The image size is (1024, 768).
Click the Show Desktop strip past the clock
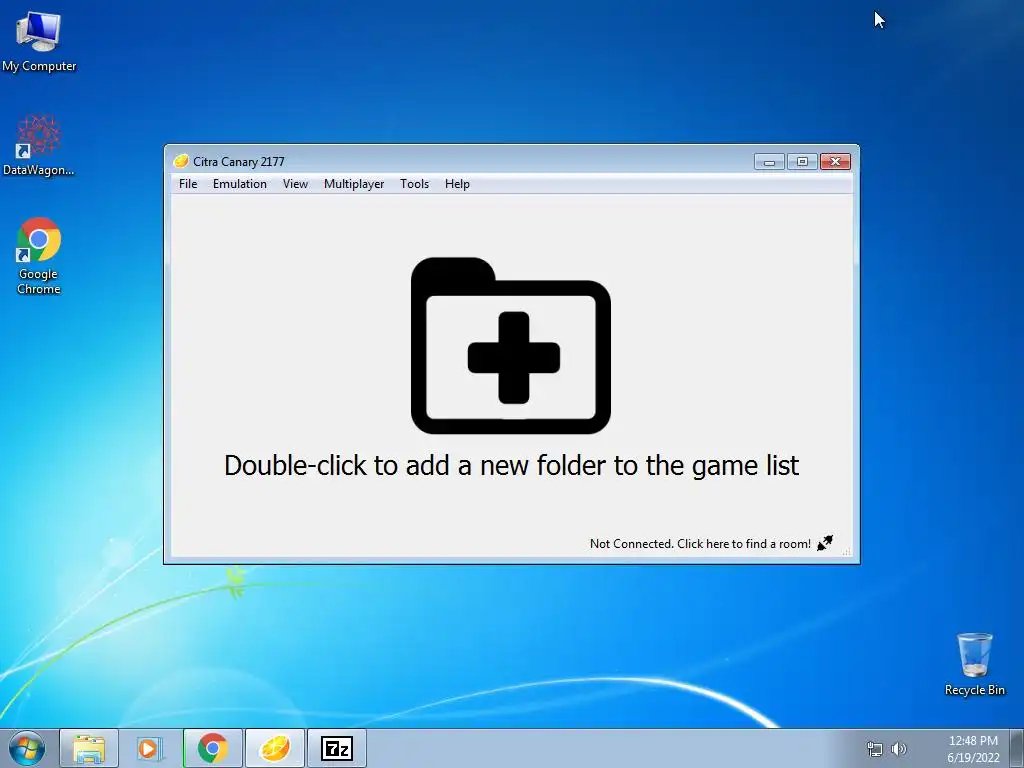click(x=1017, y=748)
